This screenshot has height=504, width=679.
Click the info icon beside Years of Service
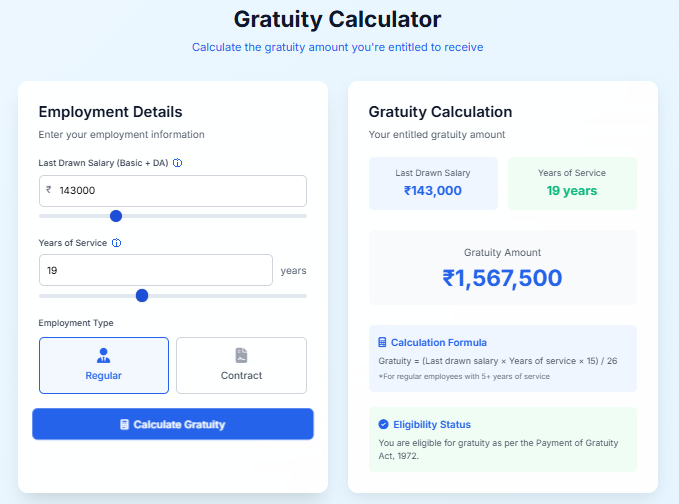tap(117, 243)
